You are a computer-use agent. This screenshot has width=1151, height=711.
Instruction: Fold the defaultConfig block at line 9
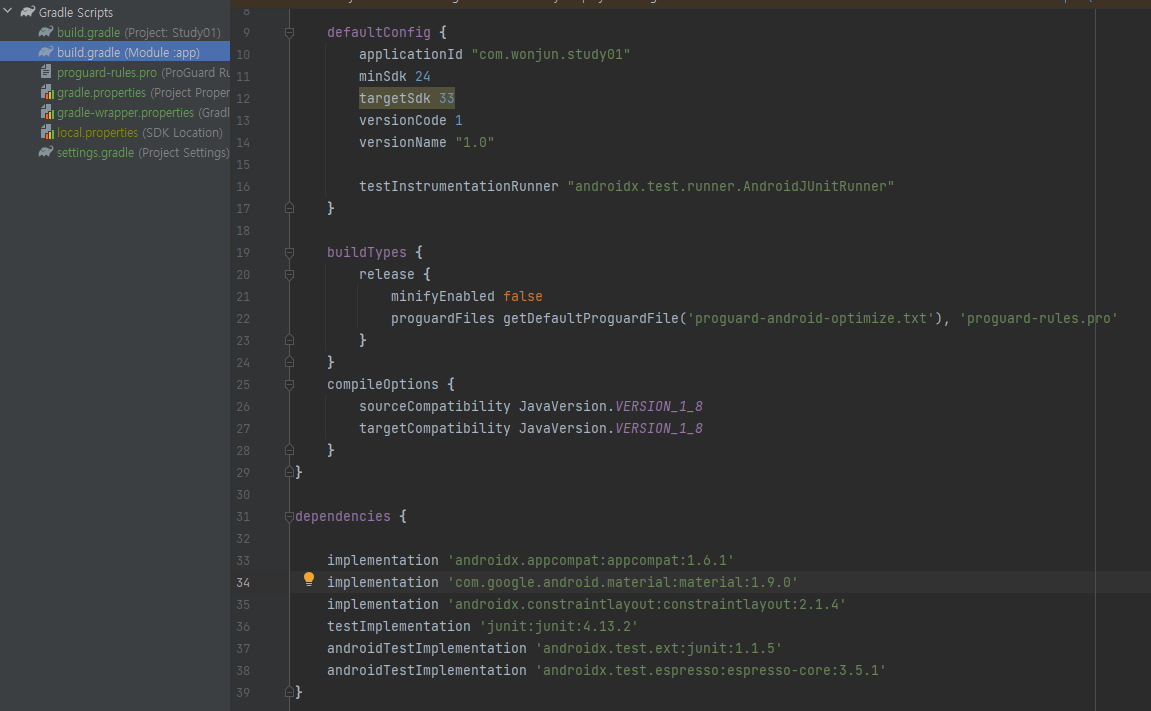click(x=289, y=32)
